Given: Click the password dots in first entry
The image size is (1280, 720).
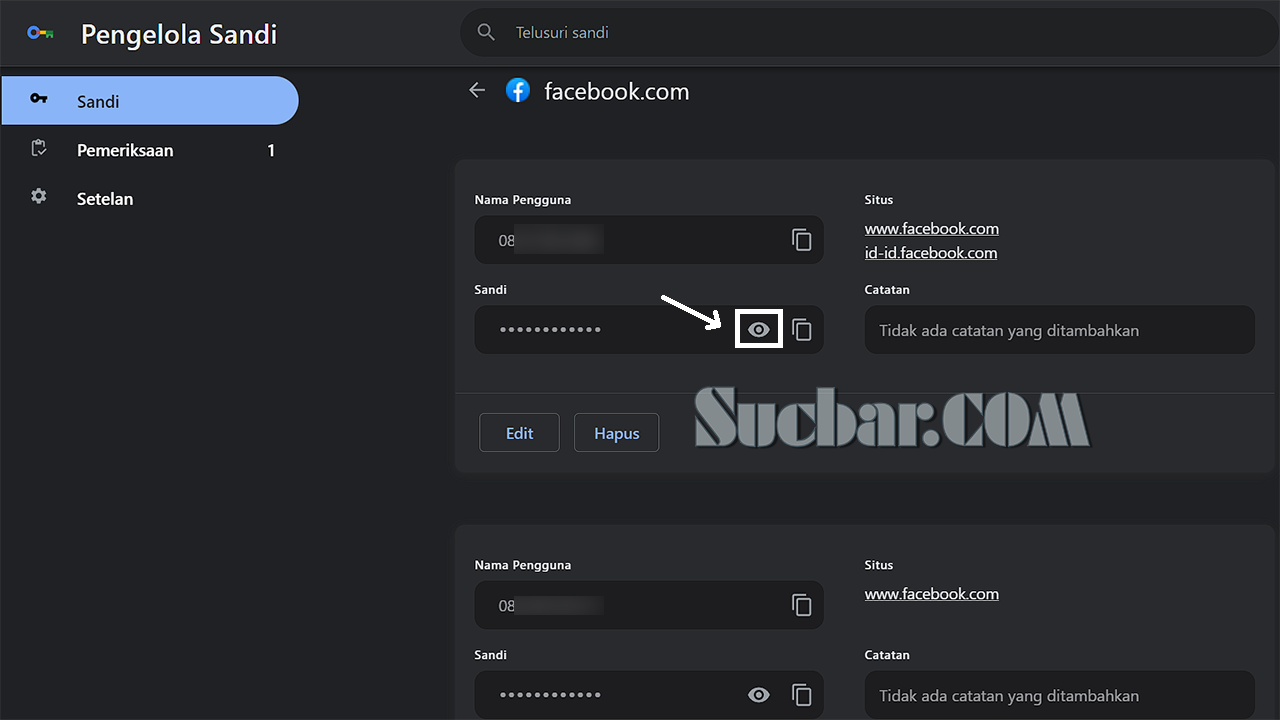Looking at the screenshot, I should tap(550, 330).
